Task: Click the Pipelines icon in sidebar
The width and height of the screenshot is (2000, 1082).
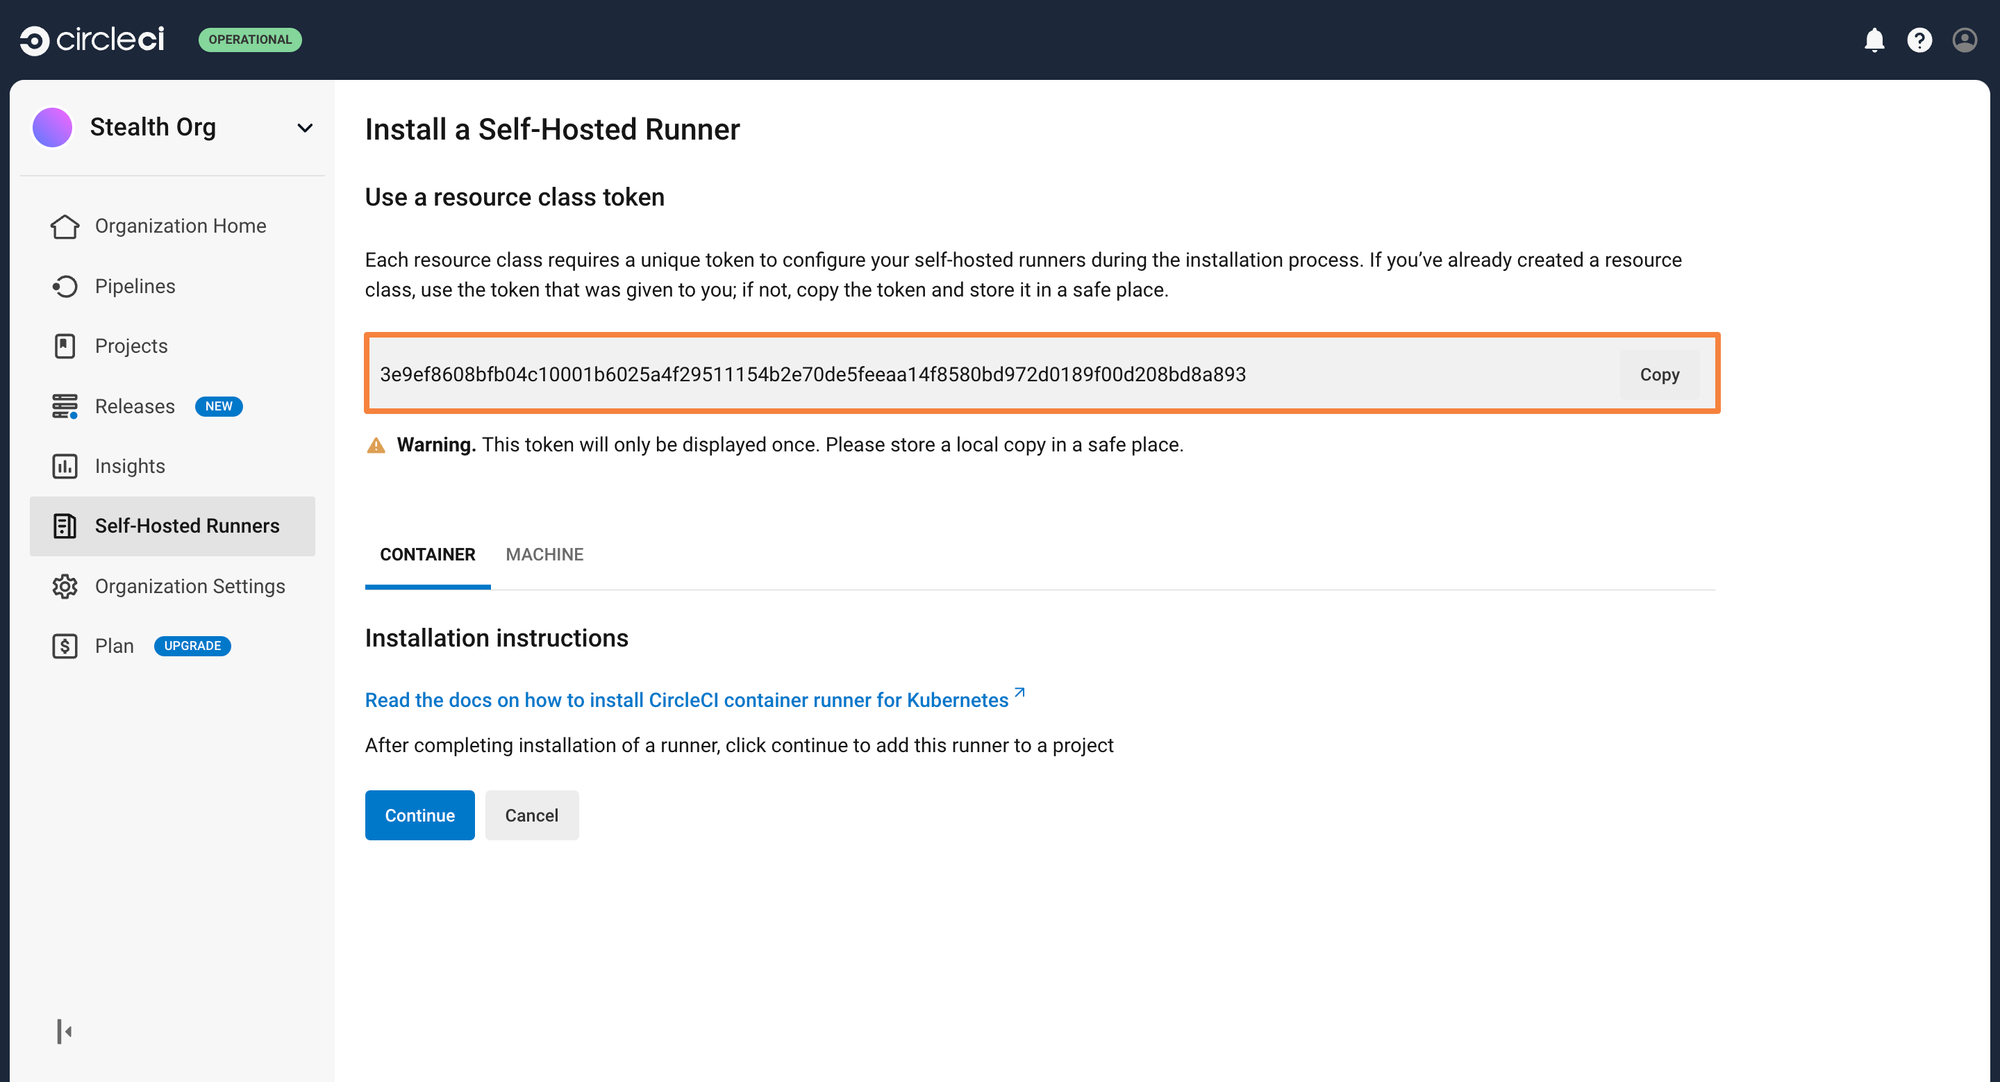Action: pyautogui.click(x=65, y=287)
